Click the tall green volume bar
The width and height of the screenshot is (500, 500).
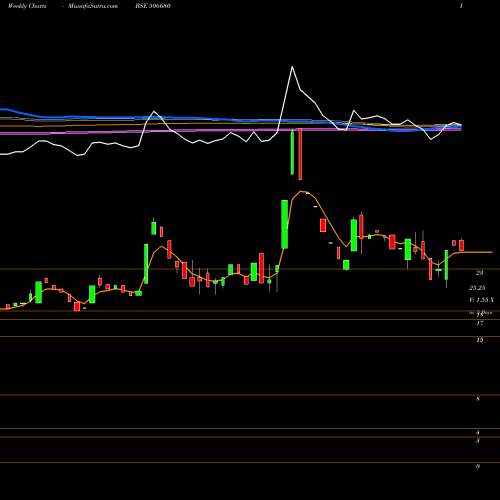click(x=292, y=153)
